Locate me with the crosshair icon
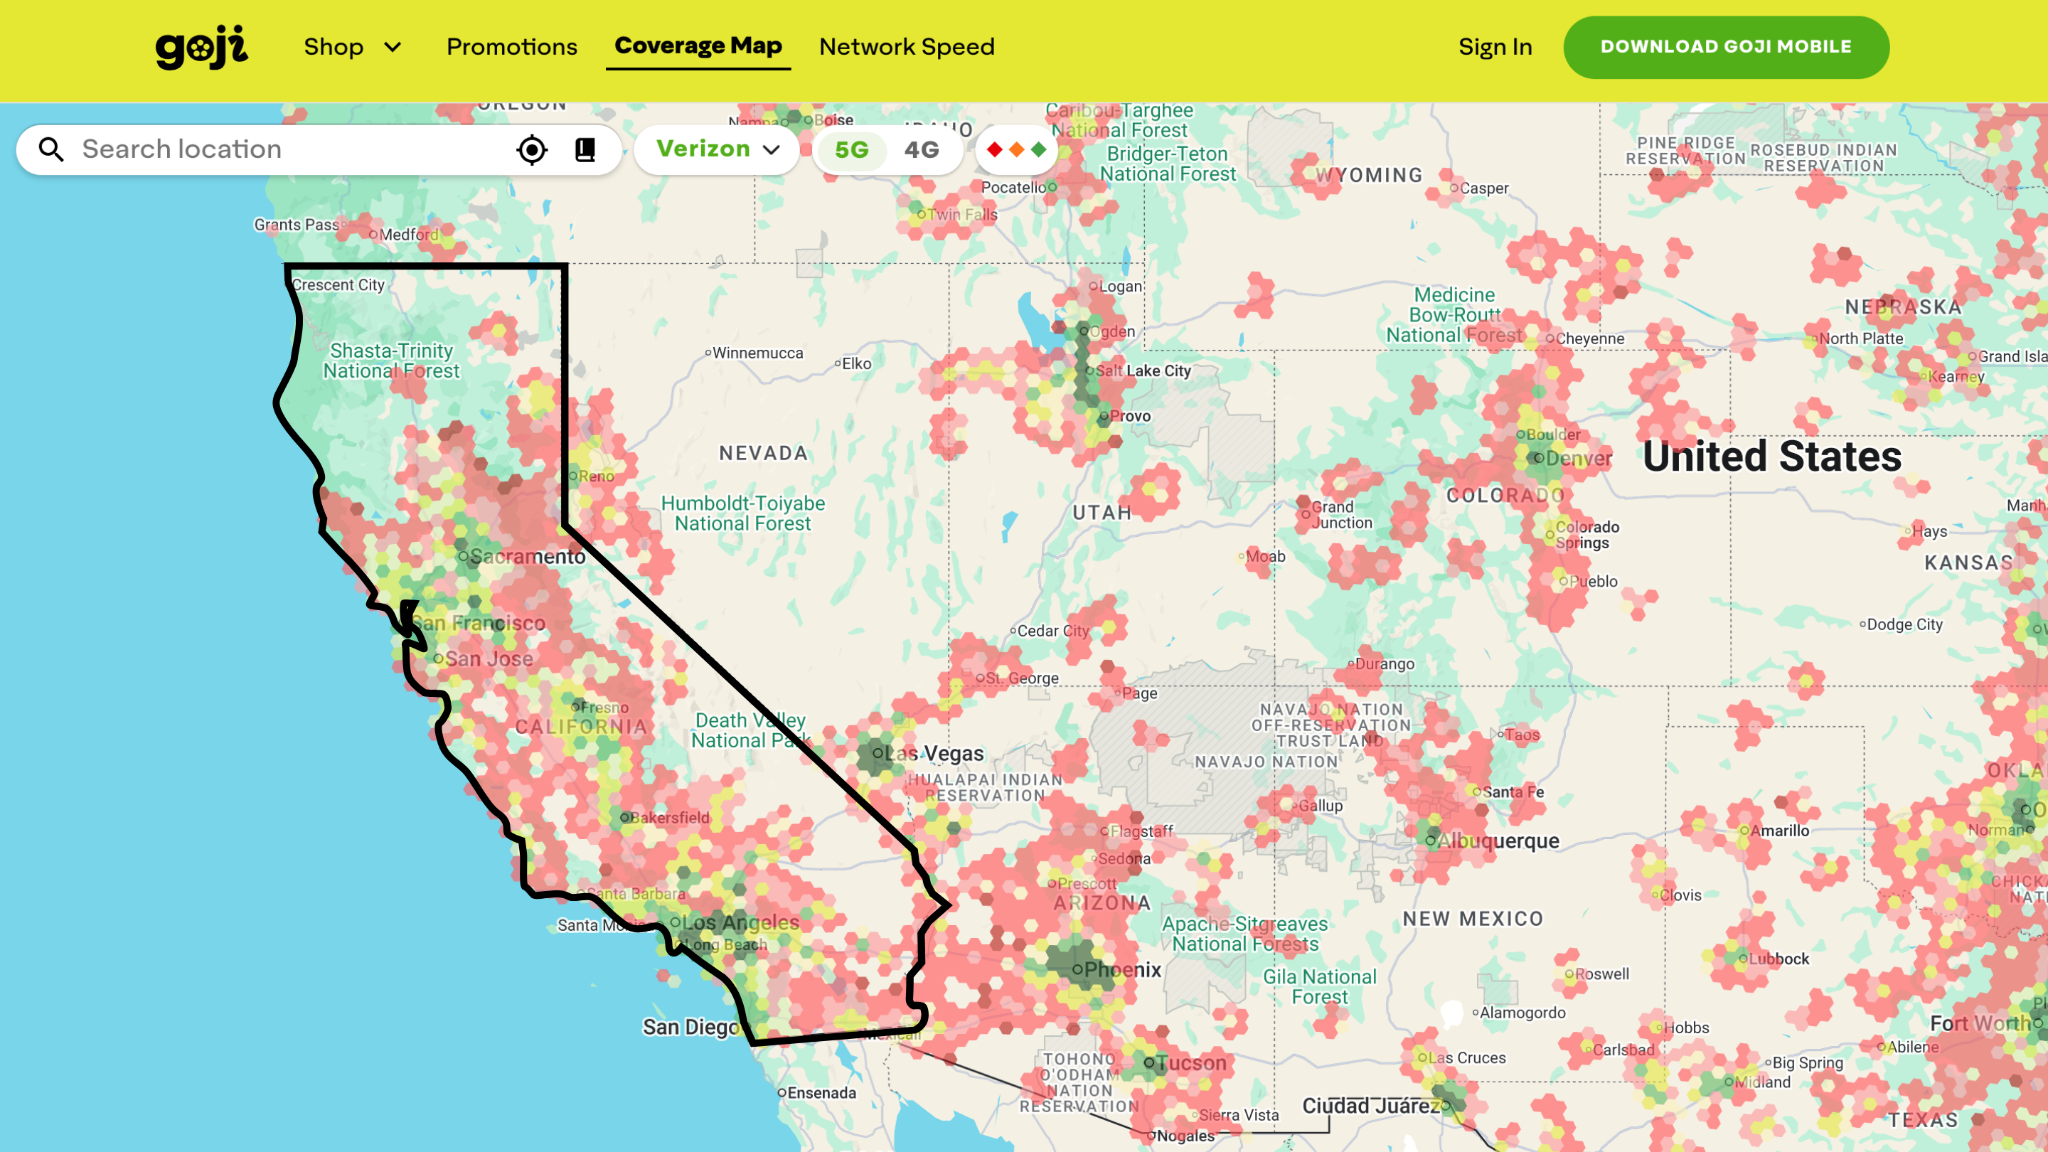Viewport: 2048px width, 1152px height. [x=532, y=150]
